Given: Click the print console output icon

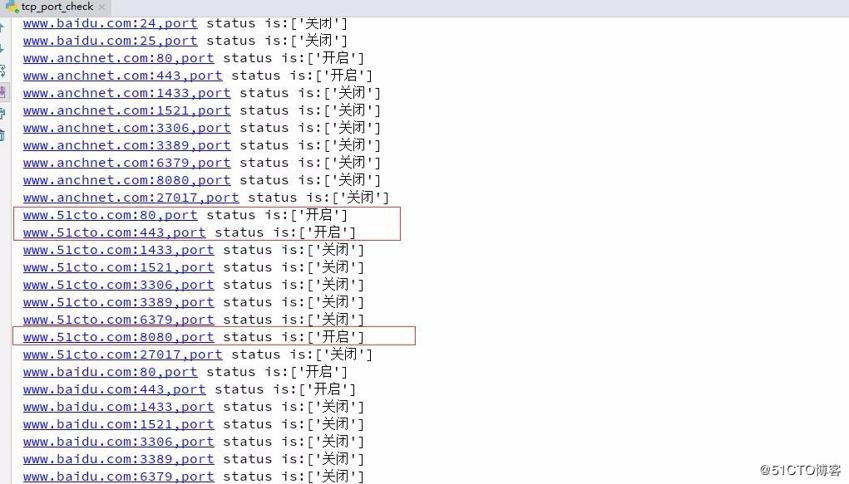Looking at the screenshot, I should click(x=3, y=113).
